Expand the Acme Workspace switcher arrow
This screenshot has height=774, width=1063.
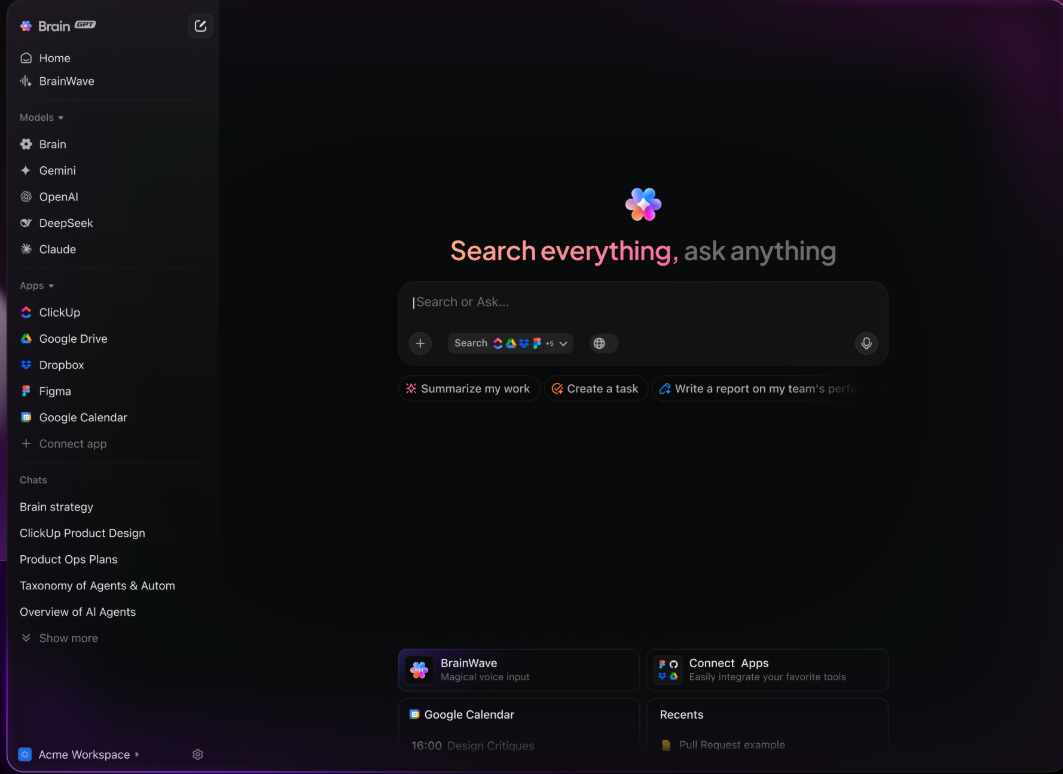pos(137,754)
